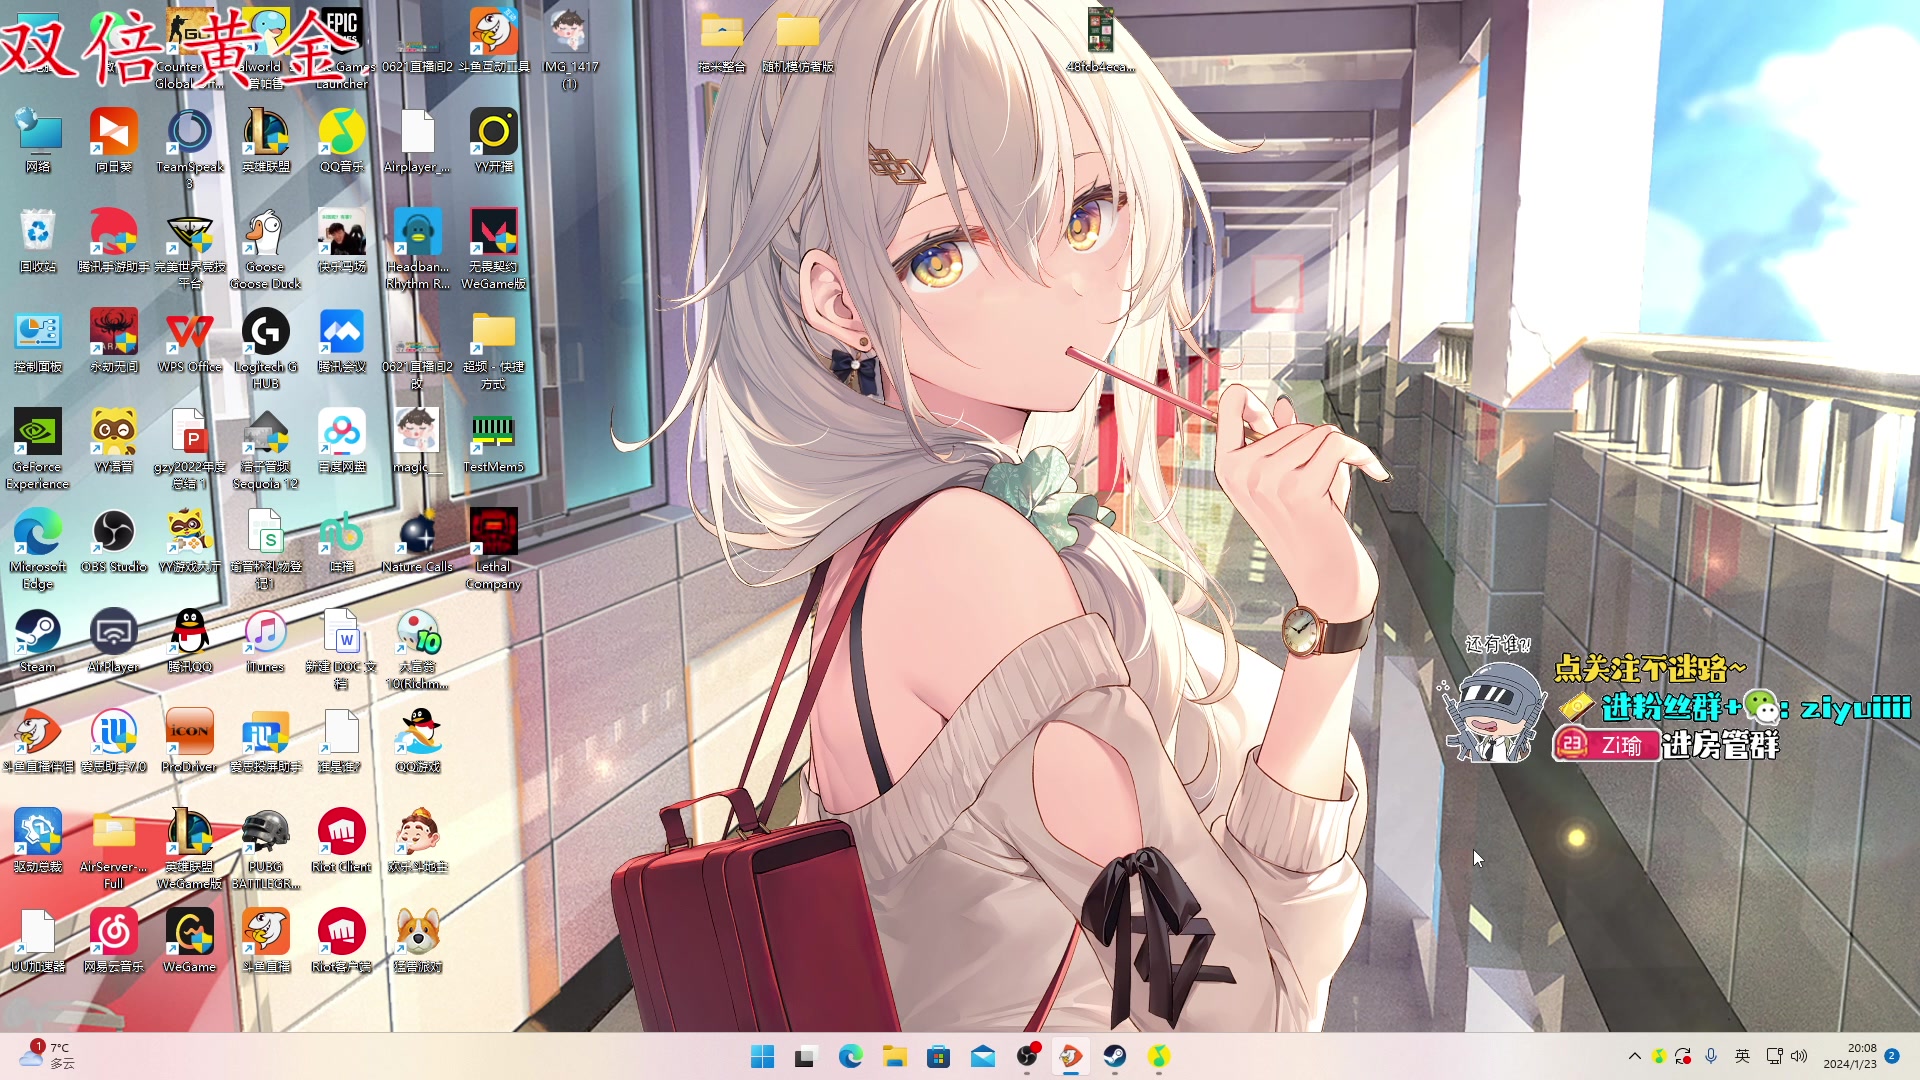Open the TeamSpeak 3 desktop shortcut
1920x1080 pixels.
pyautogui.click(x=189, y=146)
